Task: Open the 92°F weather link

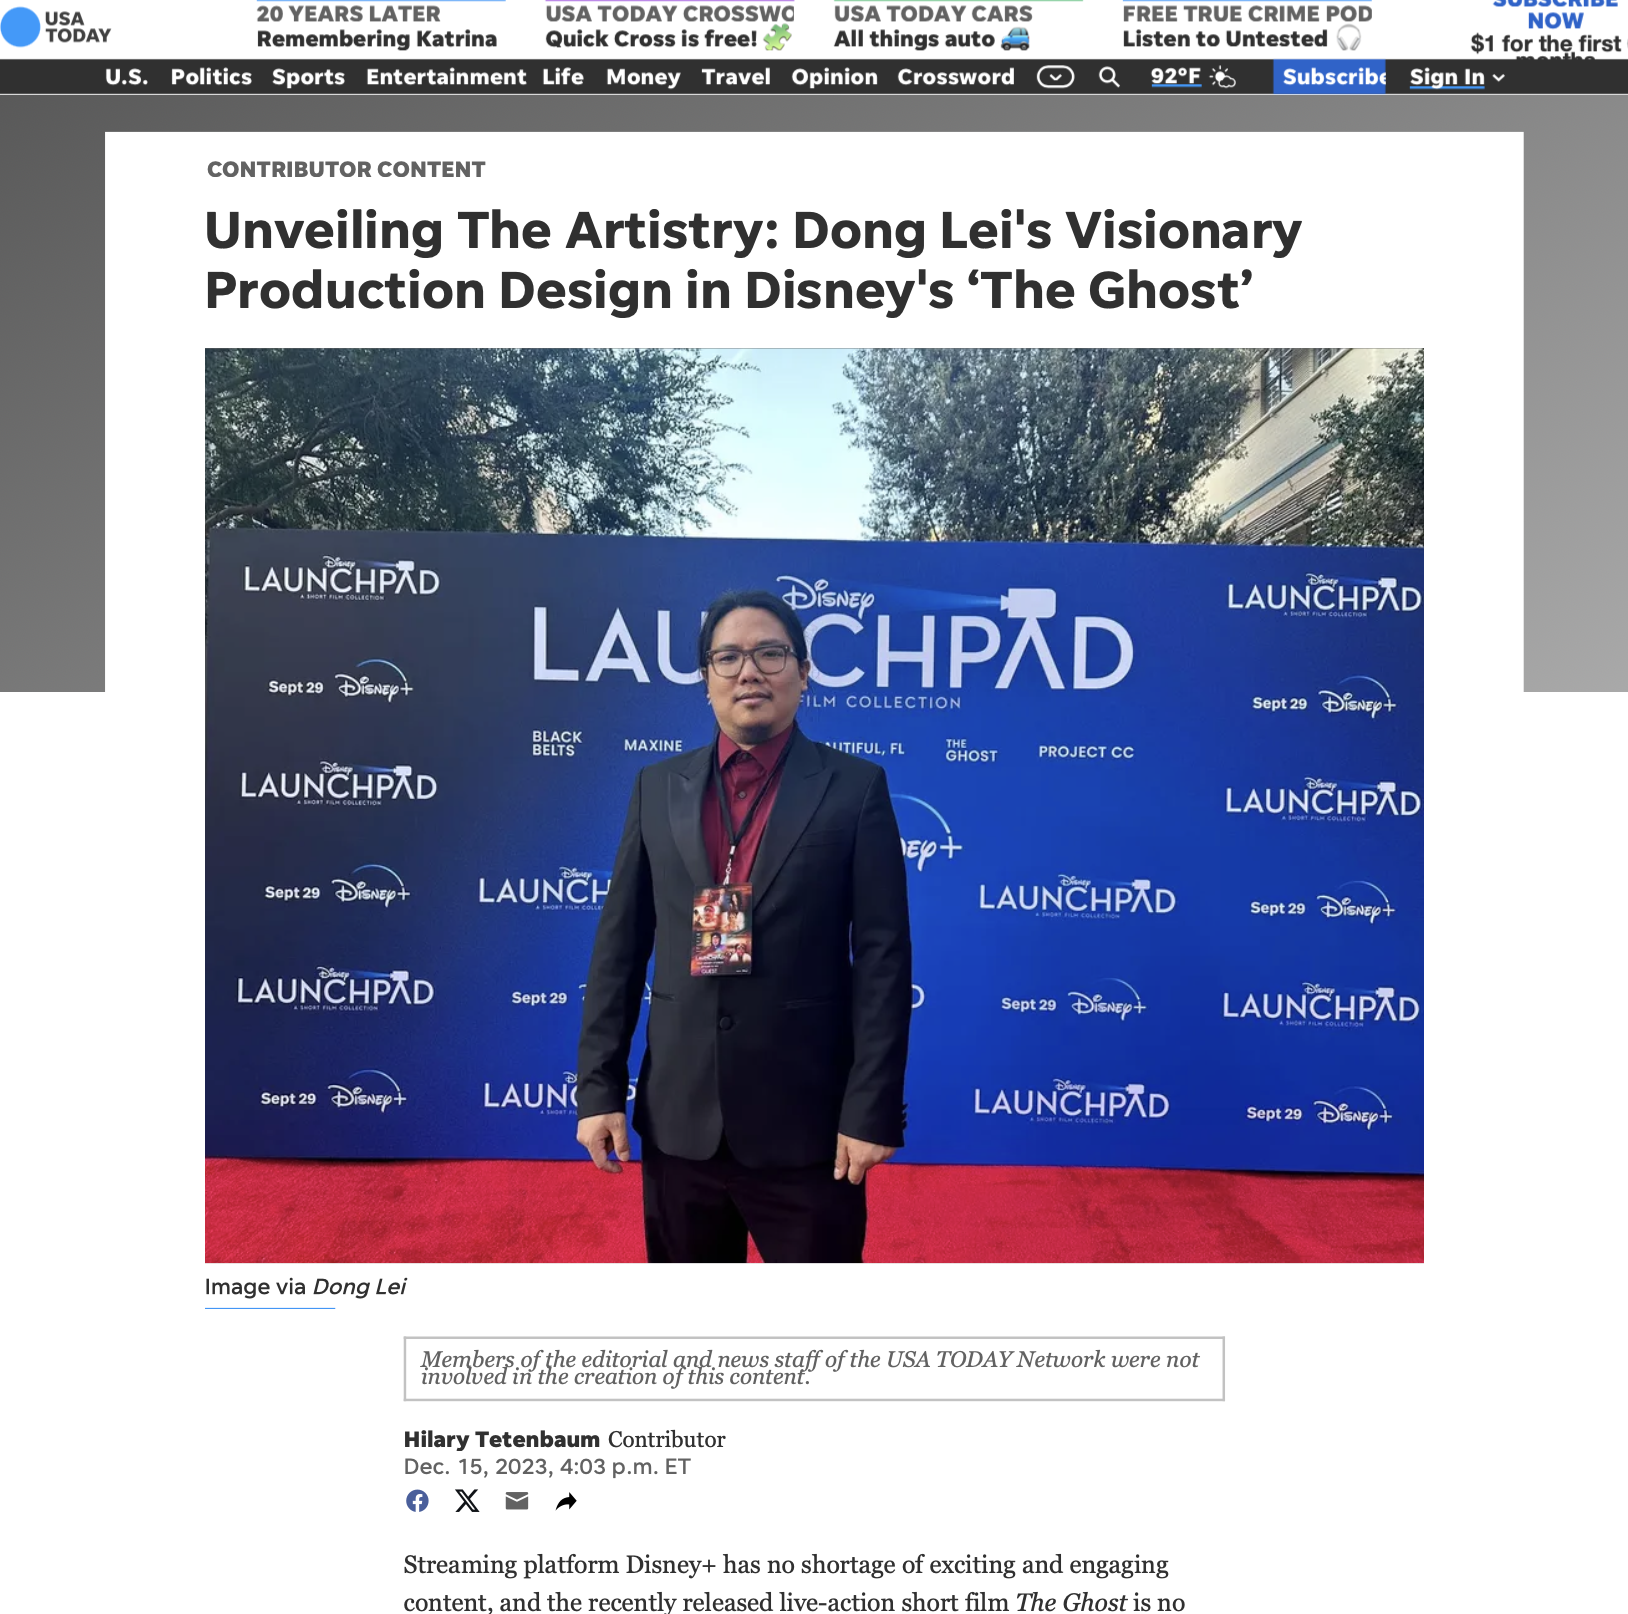Action: (1175, 77)
